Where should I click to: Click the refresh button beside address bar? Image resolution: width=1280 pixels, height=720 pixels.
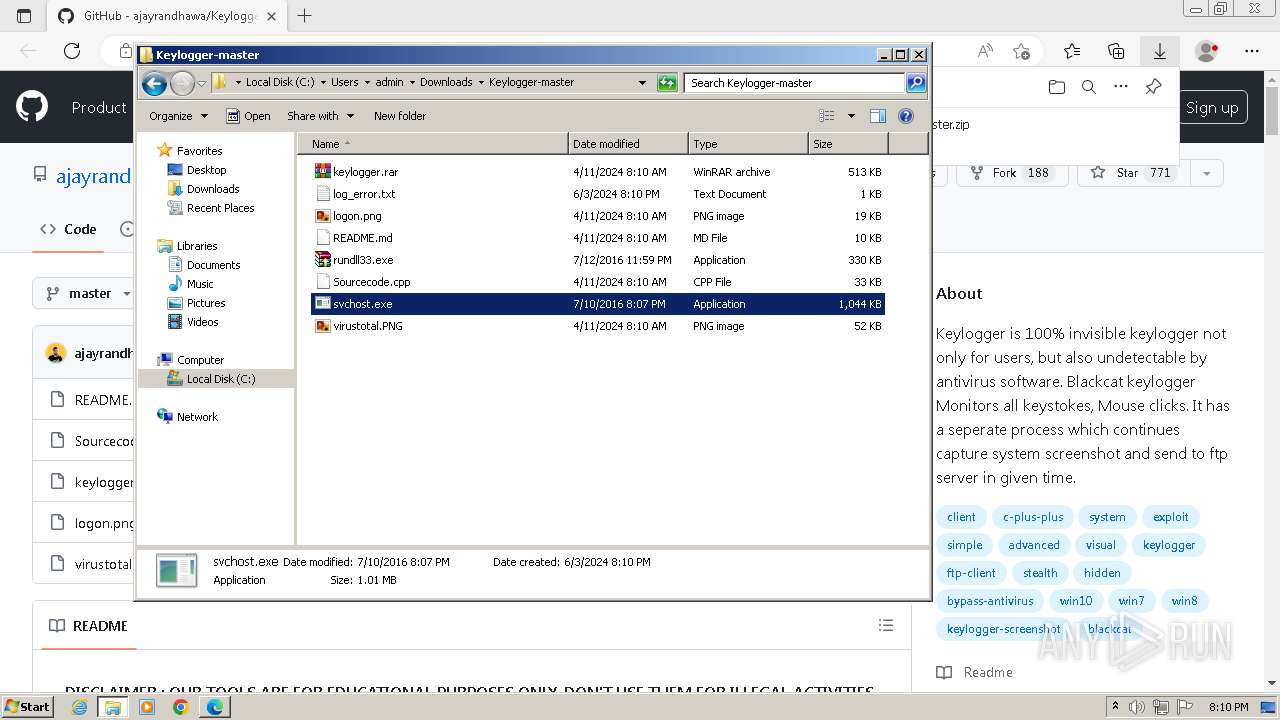coord(667,83)
